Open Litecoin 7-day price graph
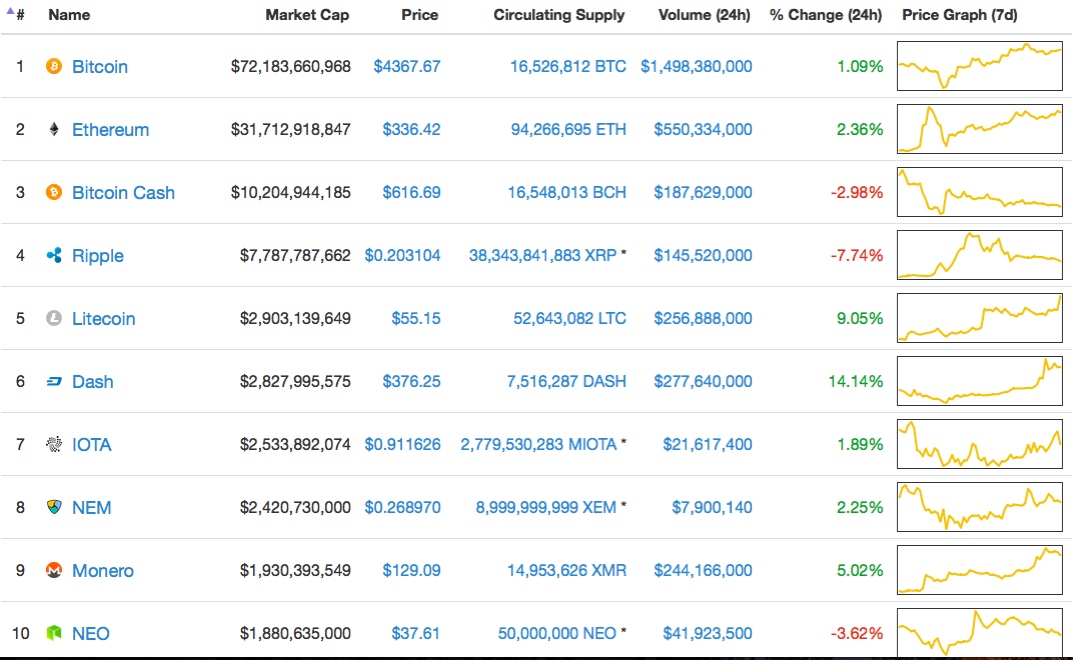 click(979, 319)
